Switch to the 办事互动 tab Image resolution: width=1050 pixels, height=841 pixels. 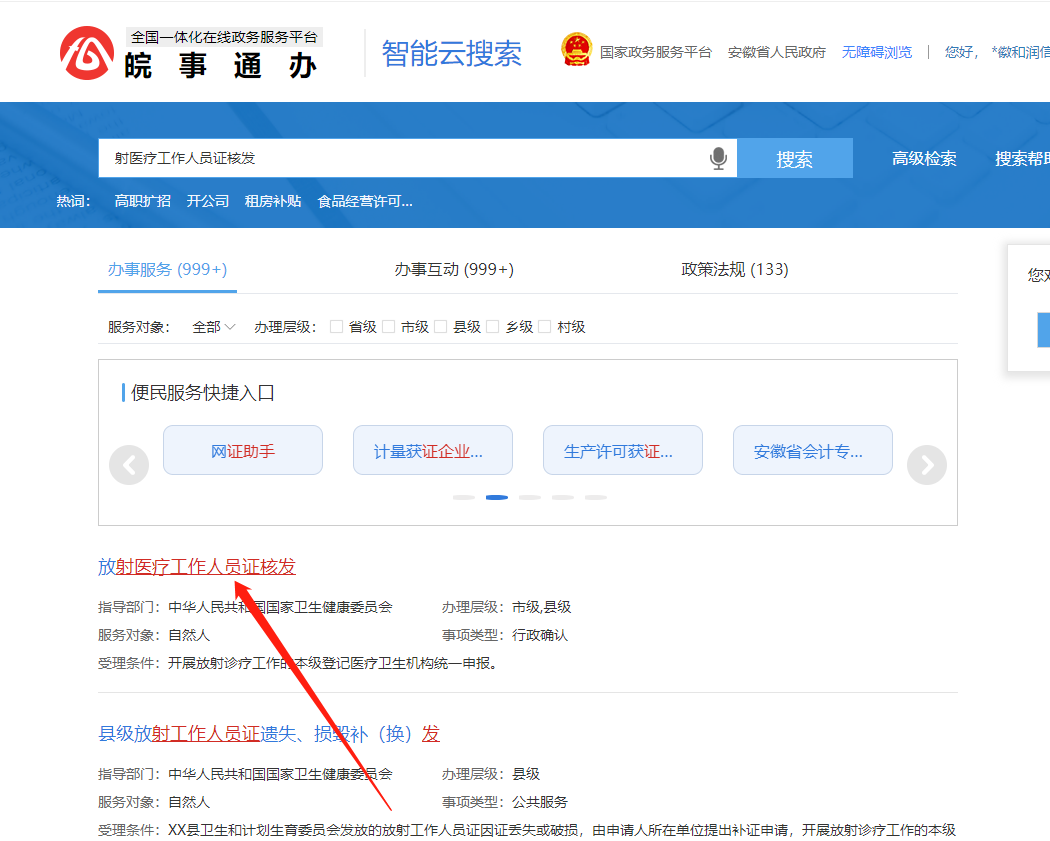[x=454, y=269]
